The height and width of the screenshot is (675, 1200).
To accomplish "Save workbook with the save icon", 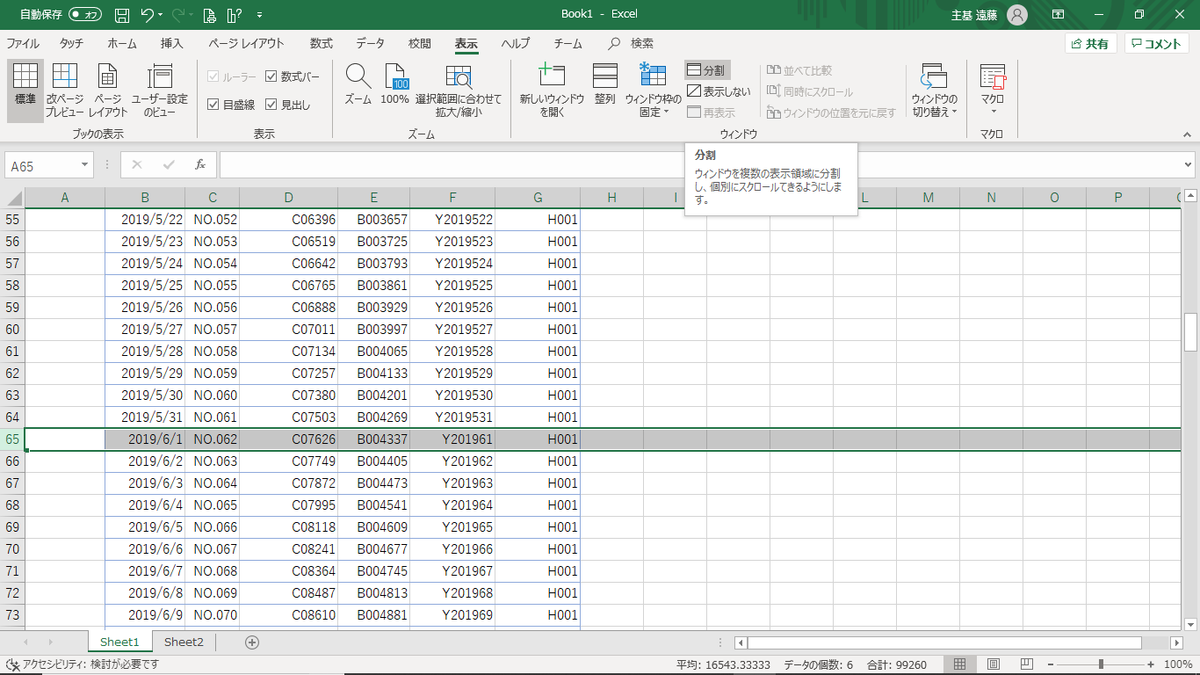I will point(122,15).
